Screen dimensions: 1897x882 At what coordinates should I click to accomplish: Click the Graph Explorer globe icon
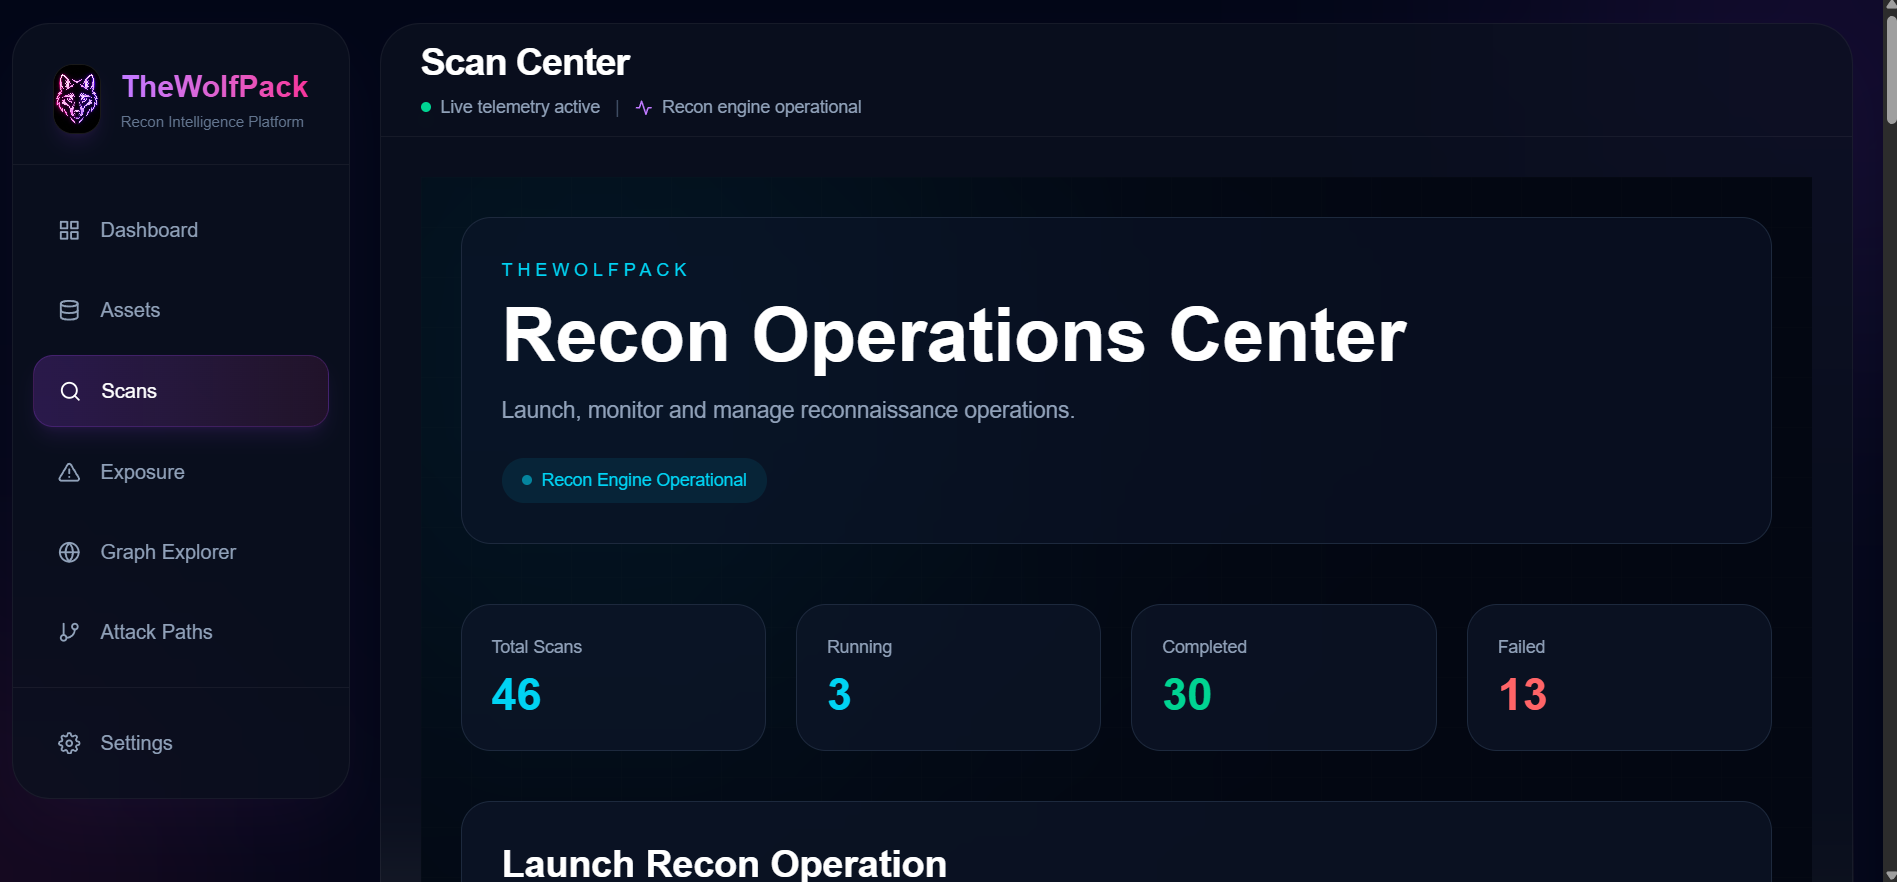(69, 552)
